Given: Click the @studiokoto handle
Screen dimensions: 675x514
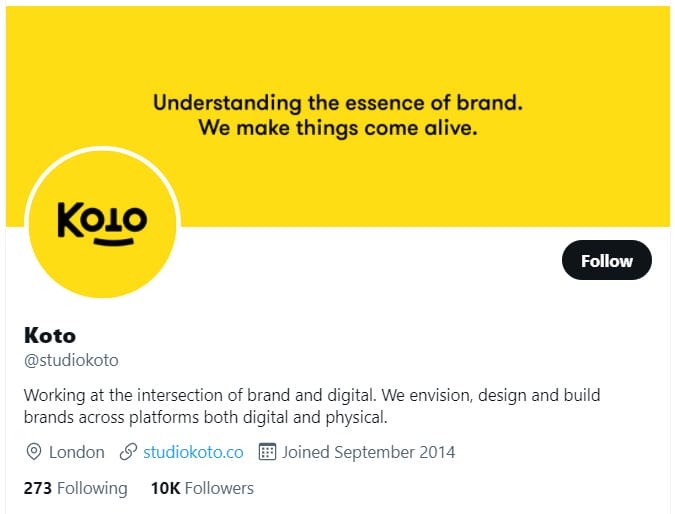Looking at the screenshot, I should point(71,360).
